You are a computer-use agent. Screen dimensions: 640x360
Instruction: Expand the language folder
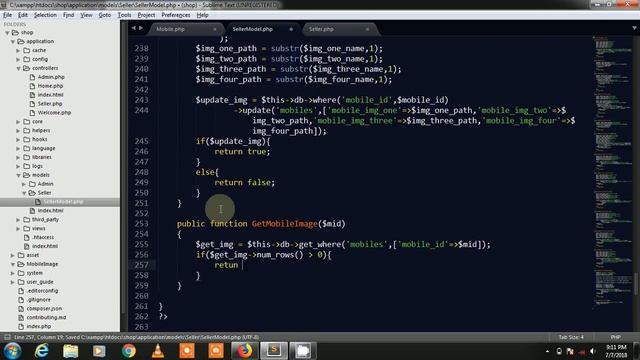point(18,149)
